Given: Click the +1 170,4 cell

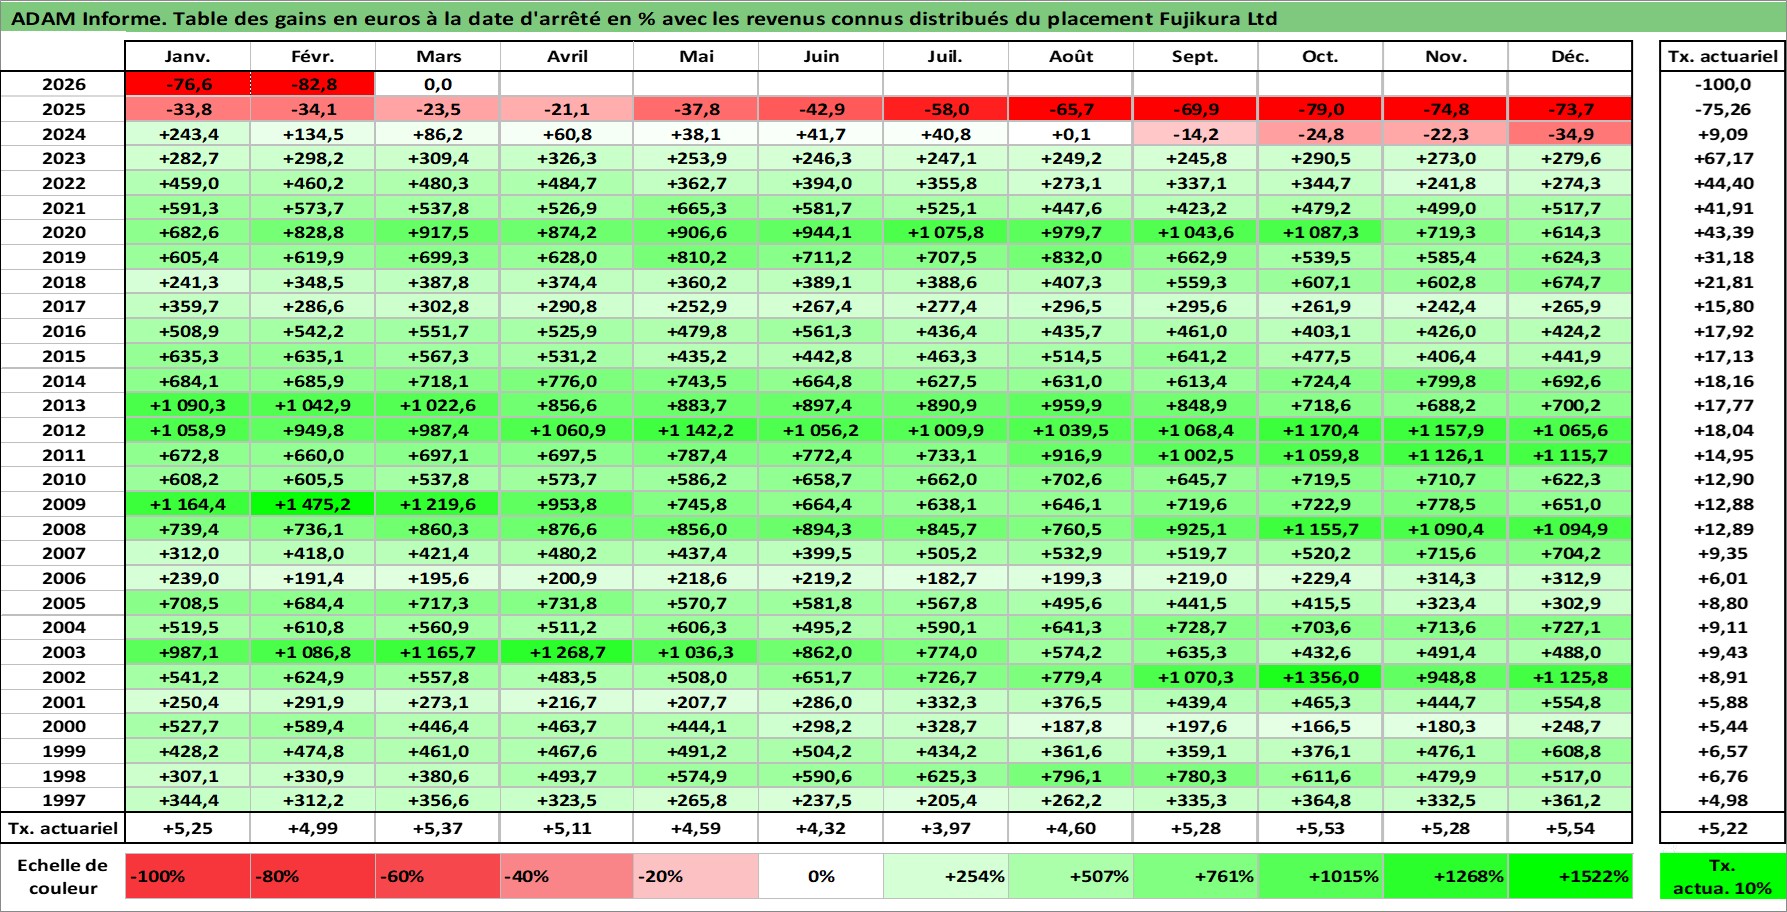Looking at the screenshot, I should 1320,430.
